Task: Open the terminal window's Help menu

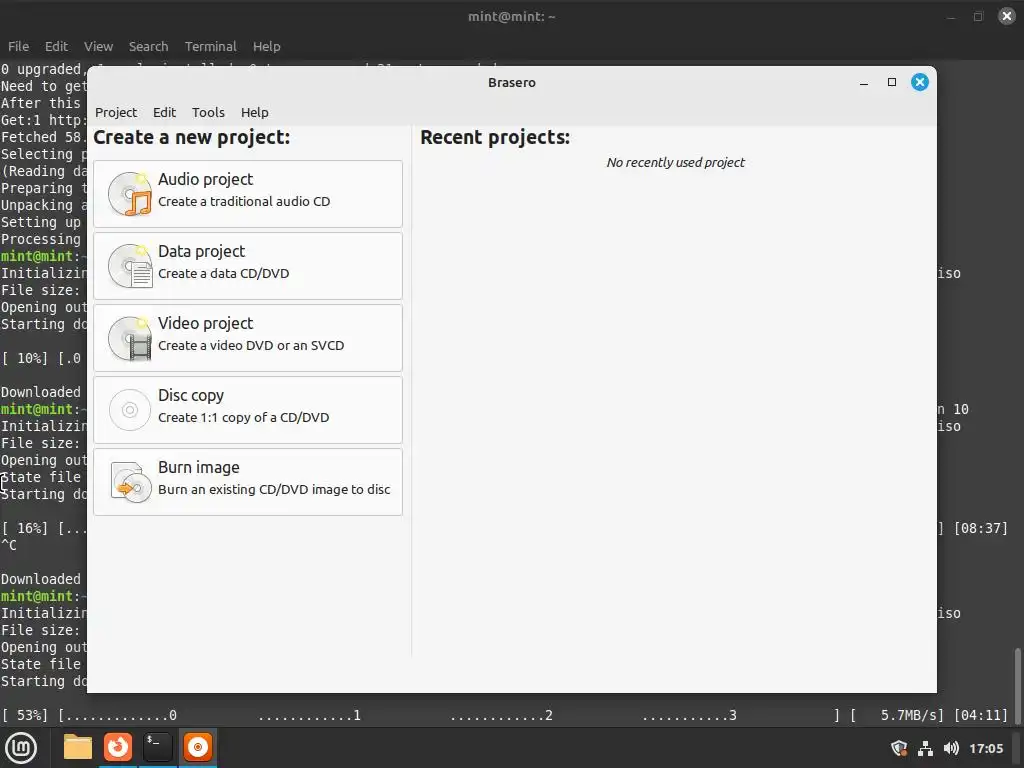Action: click(x=266, y=46)
